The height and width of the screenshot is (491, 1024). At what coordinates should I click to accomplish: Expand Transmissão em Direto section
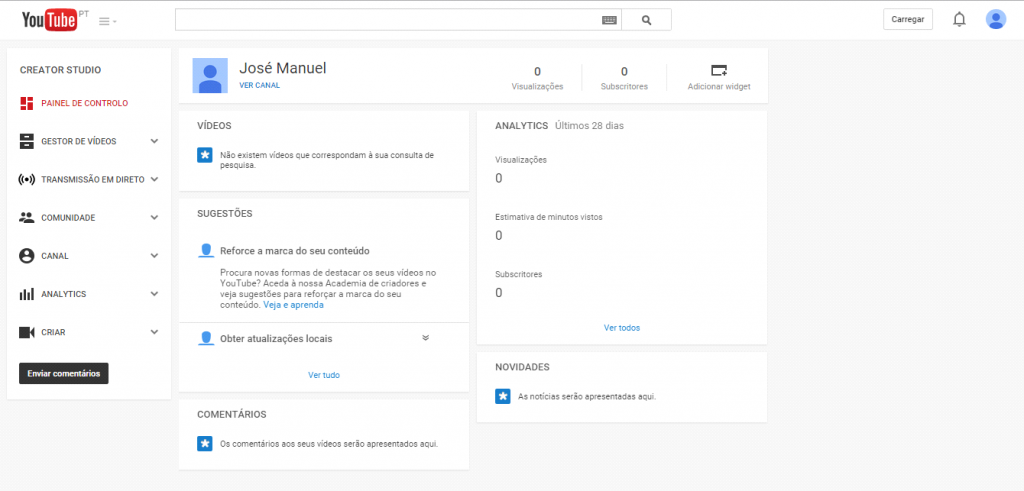(154, 179)
